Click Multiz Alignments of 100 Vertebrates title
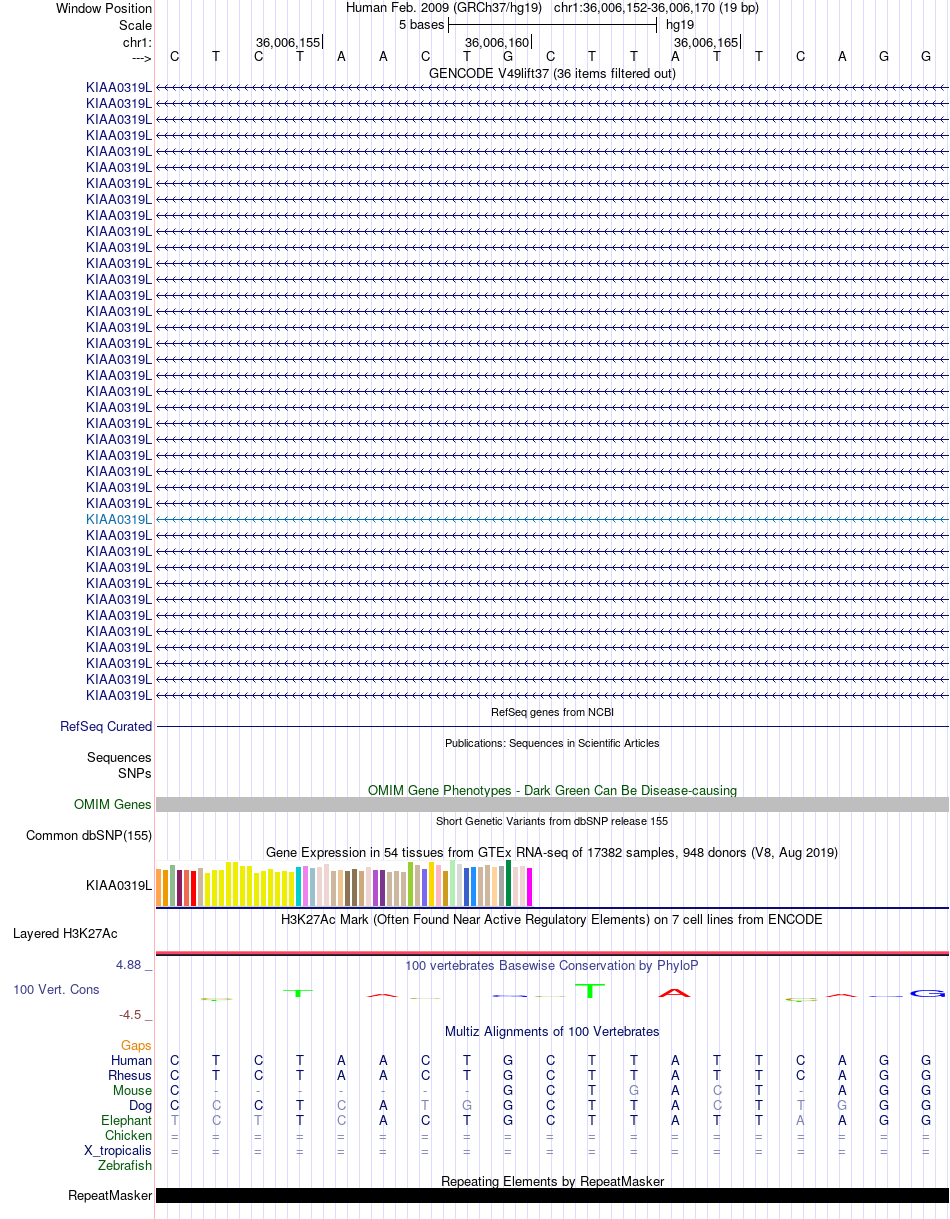 click(x=552, y=1031)
